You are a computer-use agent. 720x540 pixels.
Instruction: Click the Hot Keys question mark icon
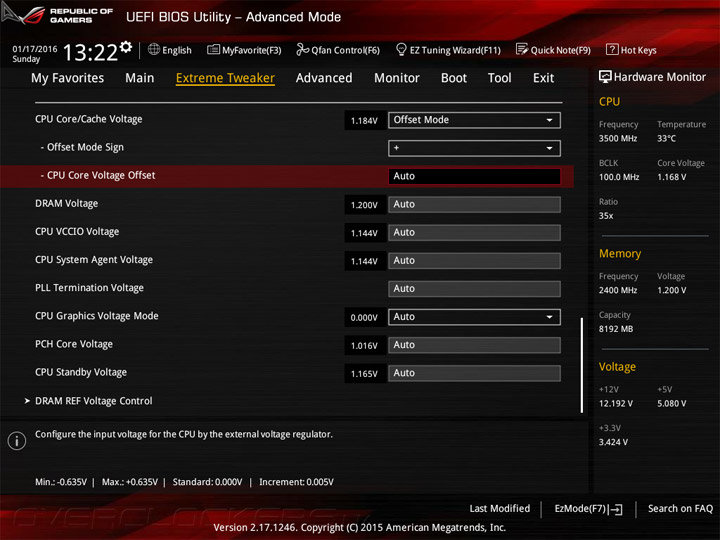(612, 49)
